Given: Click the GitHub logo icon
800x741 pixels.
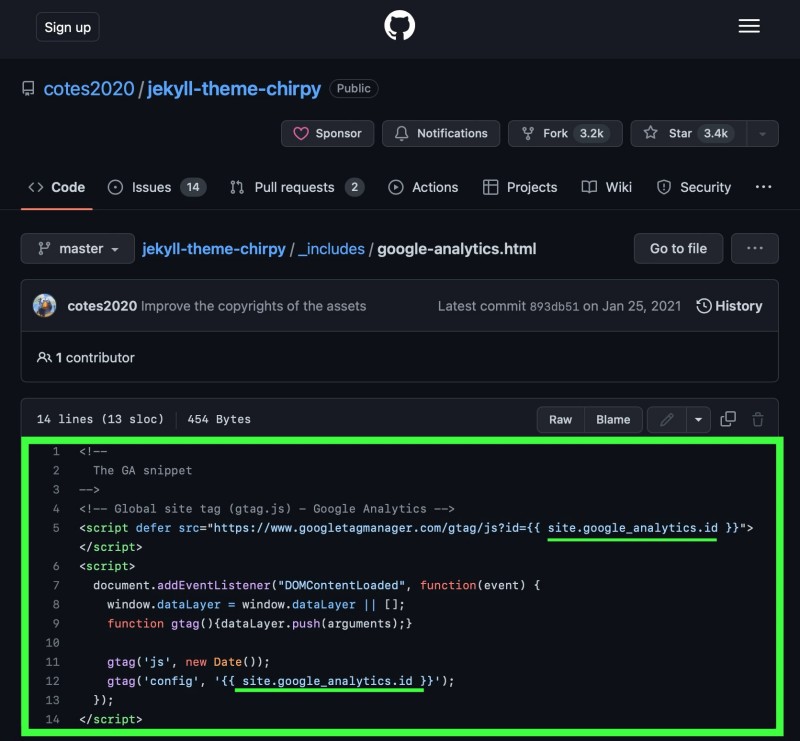Looking at the screenshot, I should click(399, 27).
